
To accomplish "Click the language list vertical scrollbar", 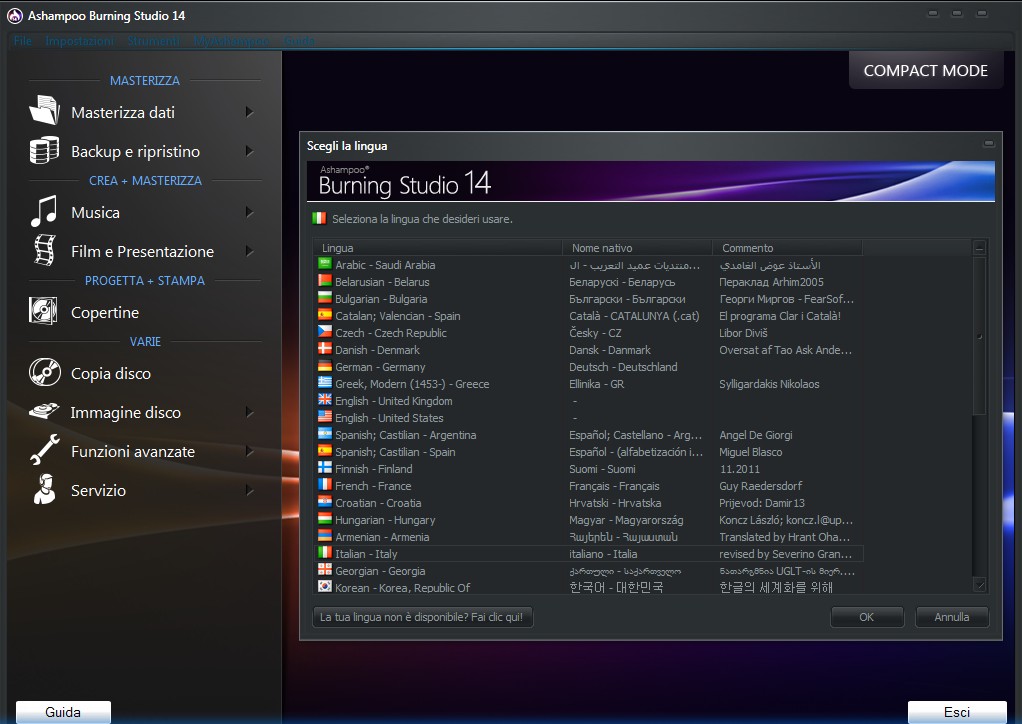I will pos(979,335).
